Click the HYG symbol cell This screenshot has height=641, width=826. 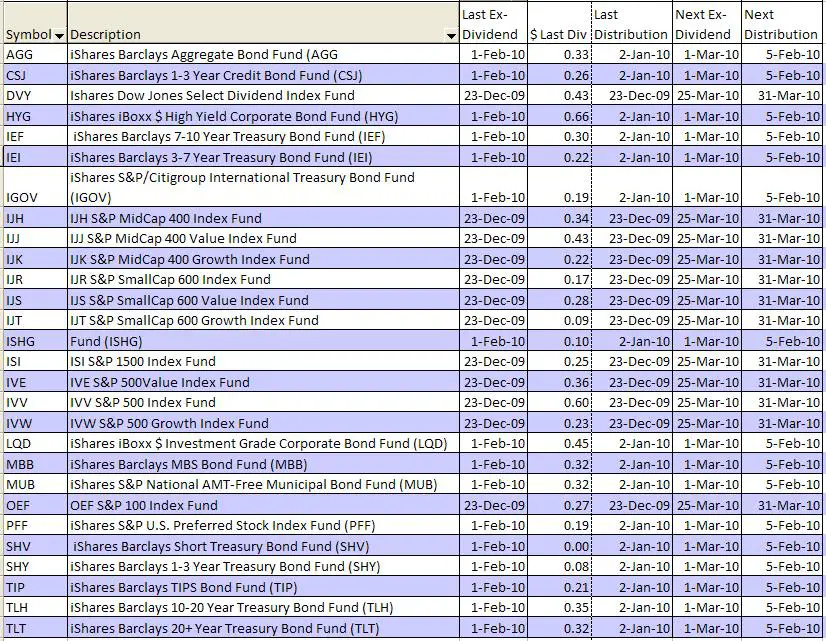pos(35,116)
